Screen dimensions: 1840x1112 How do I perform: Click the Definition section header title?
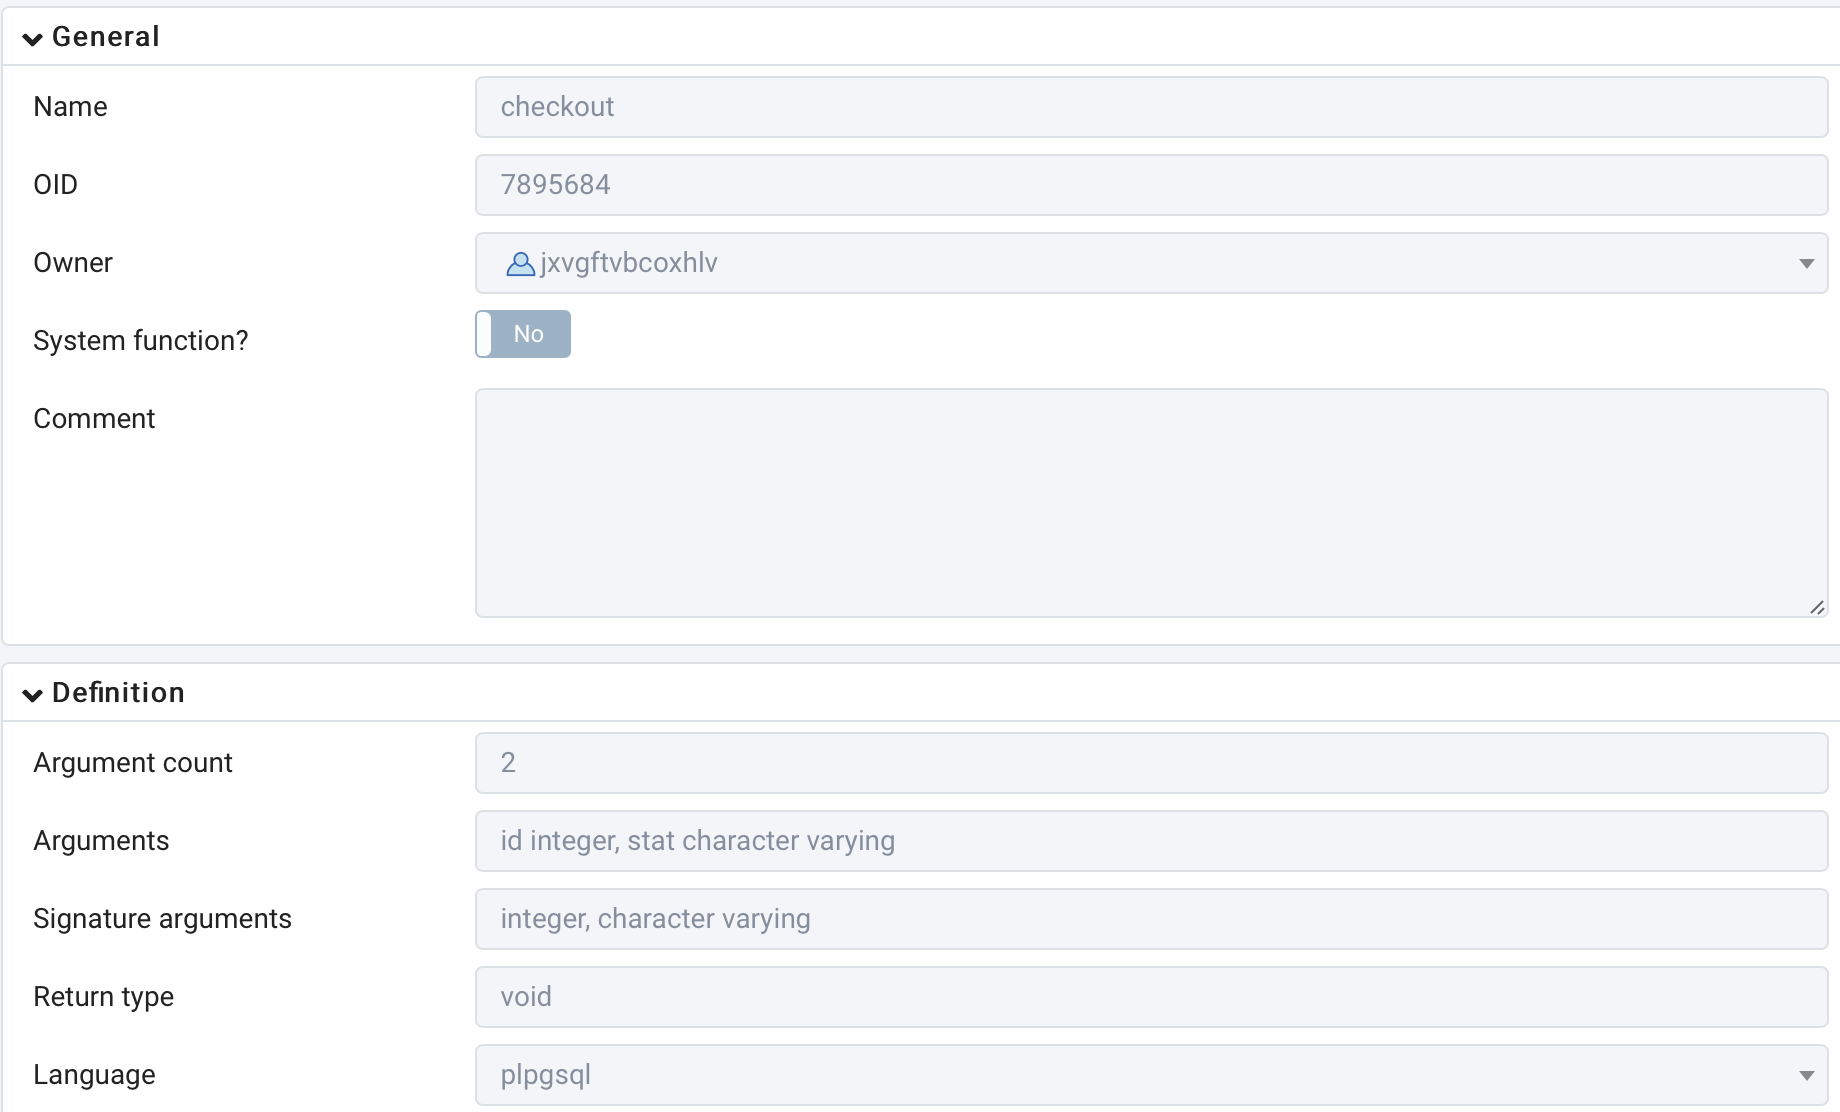pyautogui.click(x=118, y=693)
